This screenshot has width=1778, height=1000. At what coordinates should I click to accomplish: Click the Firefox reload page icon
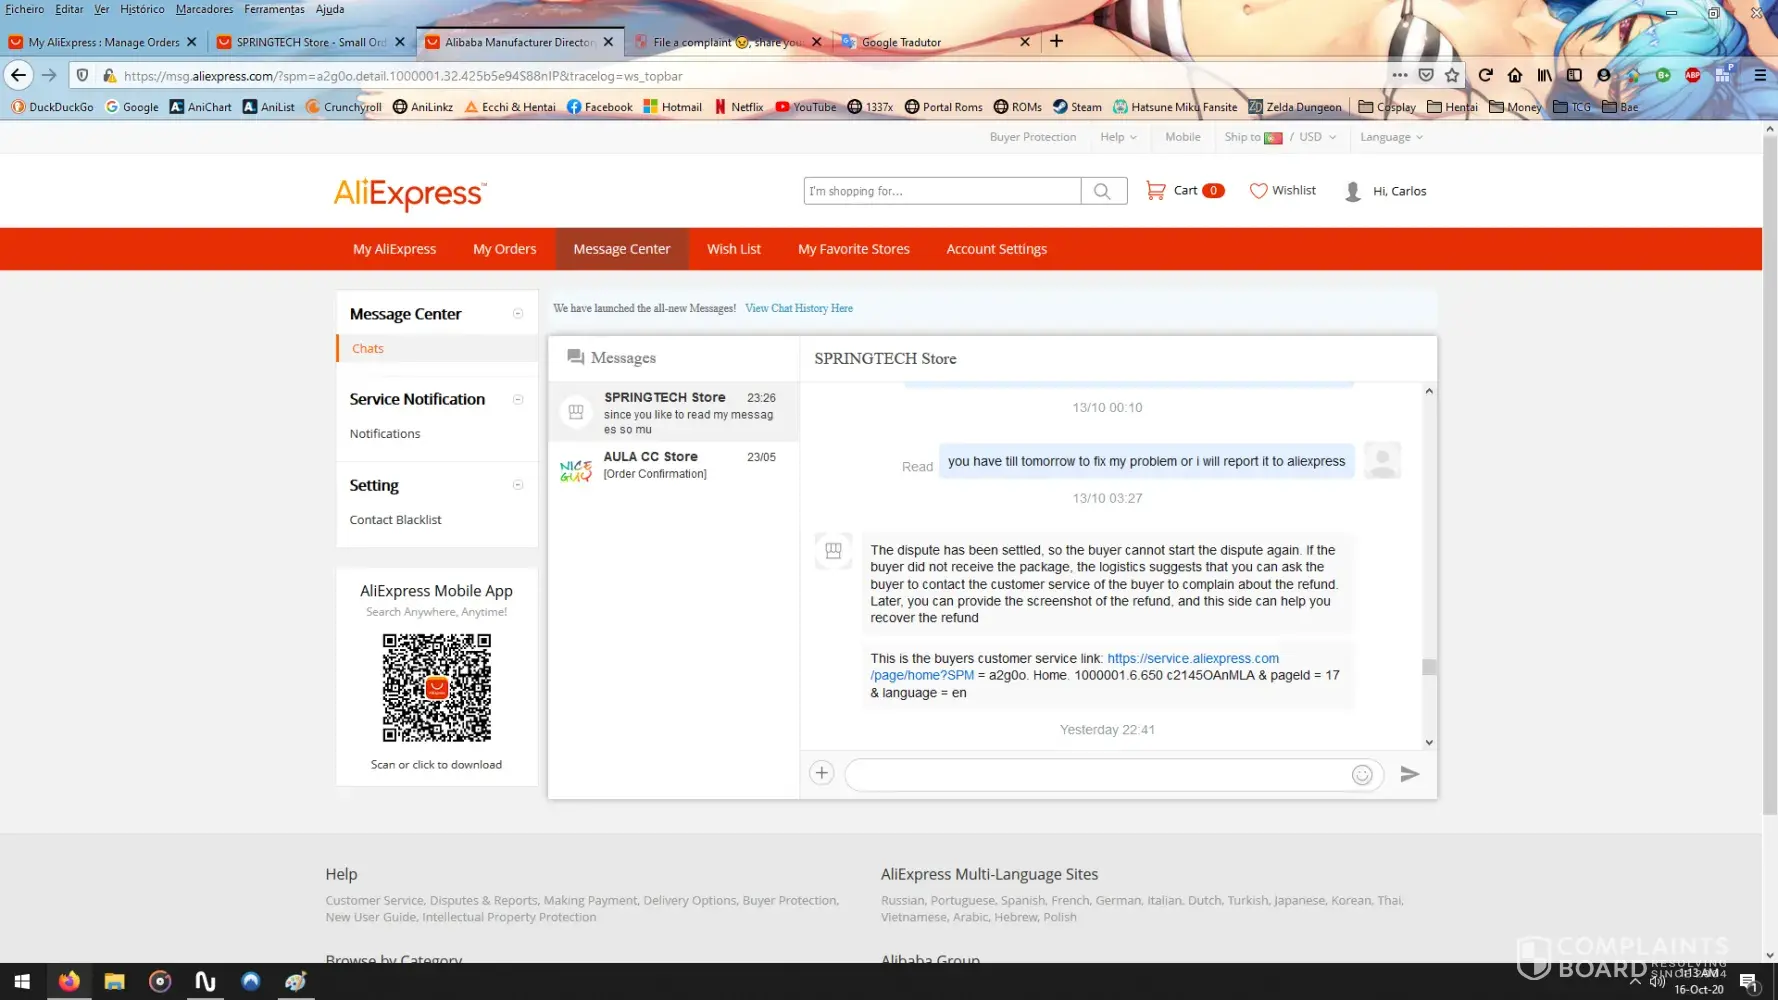pos(1485,75)
